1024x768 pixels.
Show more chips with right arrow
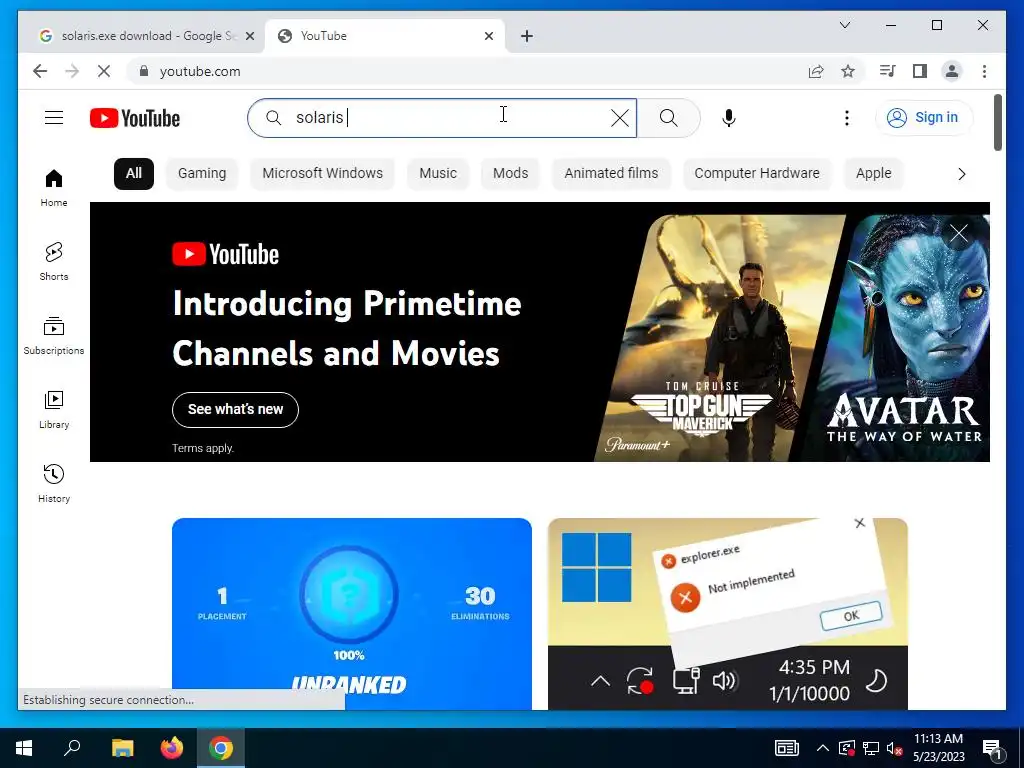961,174
